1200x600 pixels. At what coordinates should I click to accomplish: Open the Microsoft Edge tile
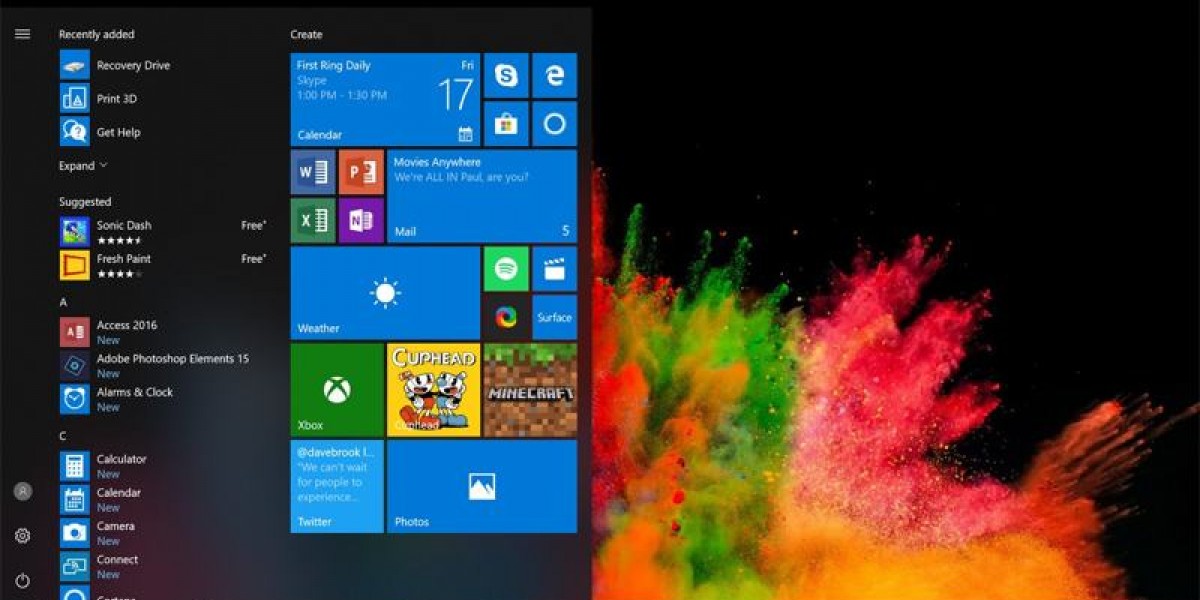coord(554,76)
